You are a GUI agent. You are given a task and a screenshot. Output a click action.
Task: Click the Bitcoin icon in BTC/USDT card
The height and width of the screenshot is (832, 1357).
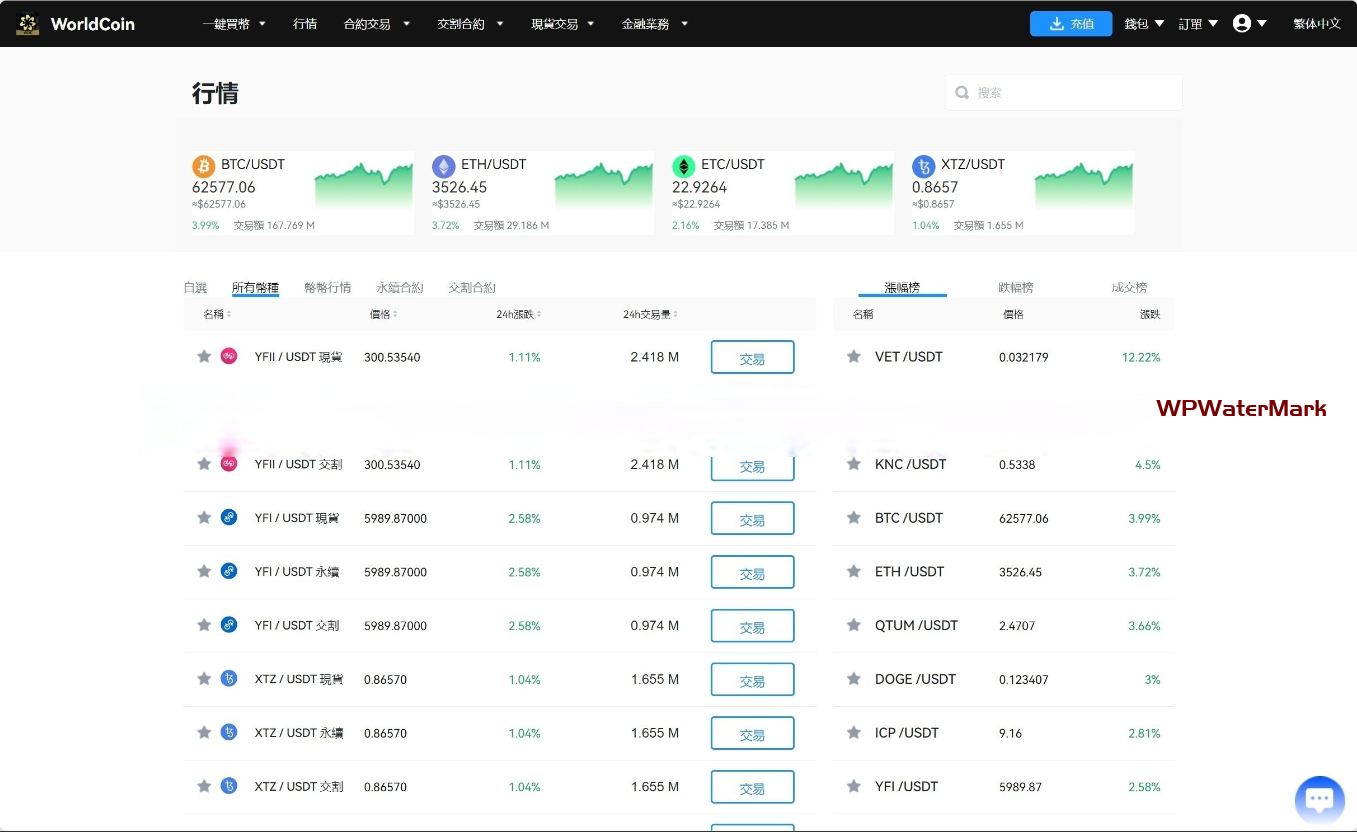click(204, 166)
